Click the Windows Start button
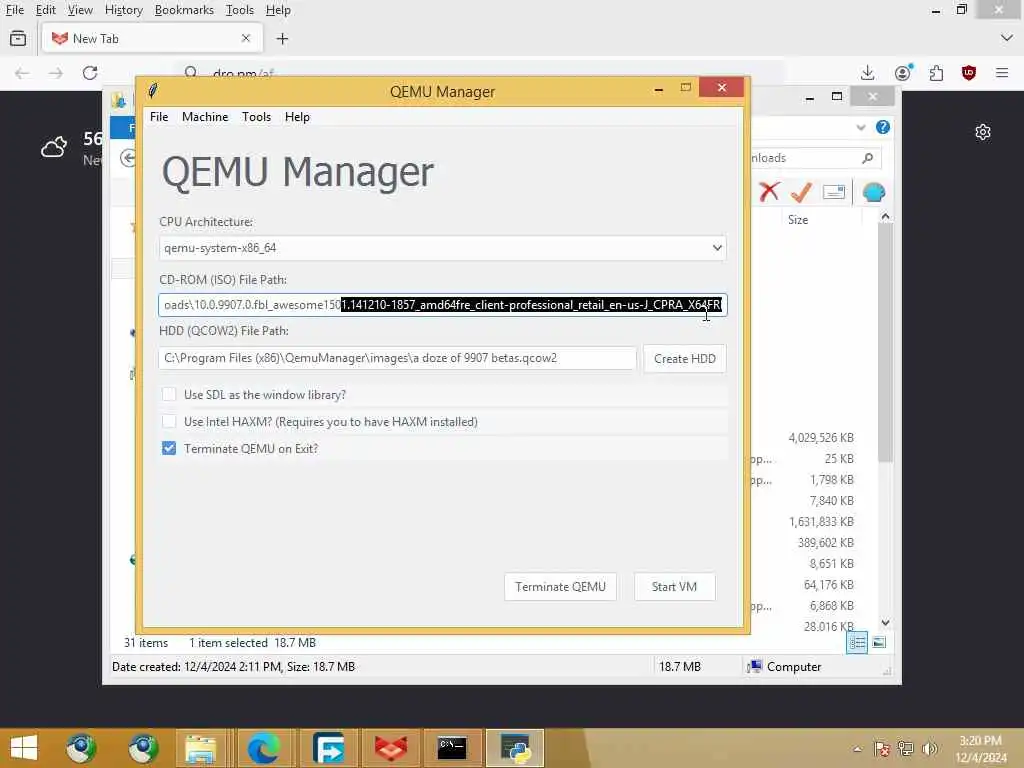 (x=24, y=748)
